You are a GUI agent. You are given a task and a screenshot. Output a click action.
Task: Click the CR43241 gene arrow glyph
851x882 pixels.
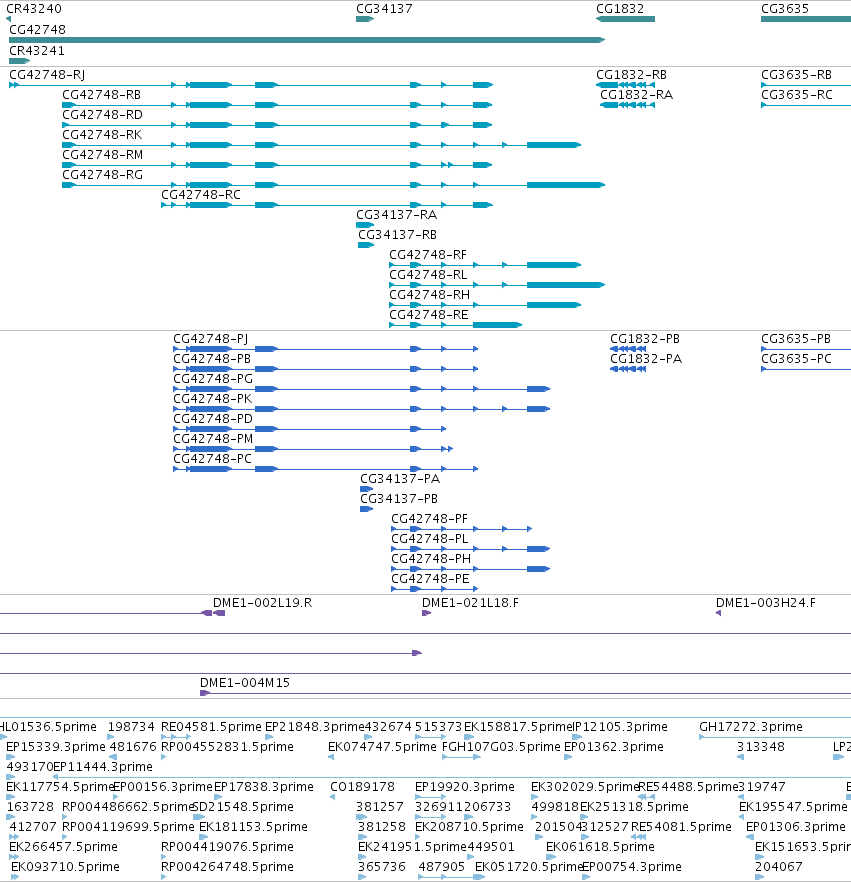(19, 61)
